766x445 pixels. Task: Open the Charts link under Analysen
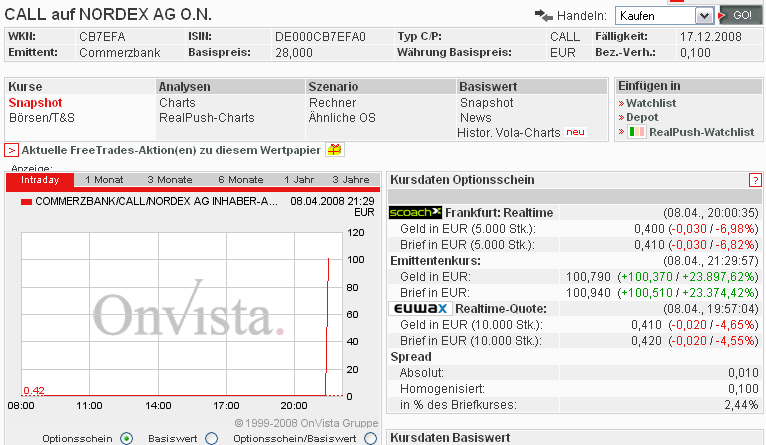(177, 103)
